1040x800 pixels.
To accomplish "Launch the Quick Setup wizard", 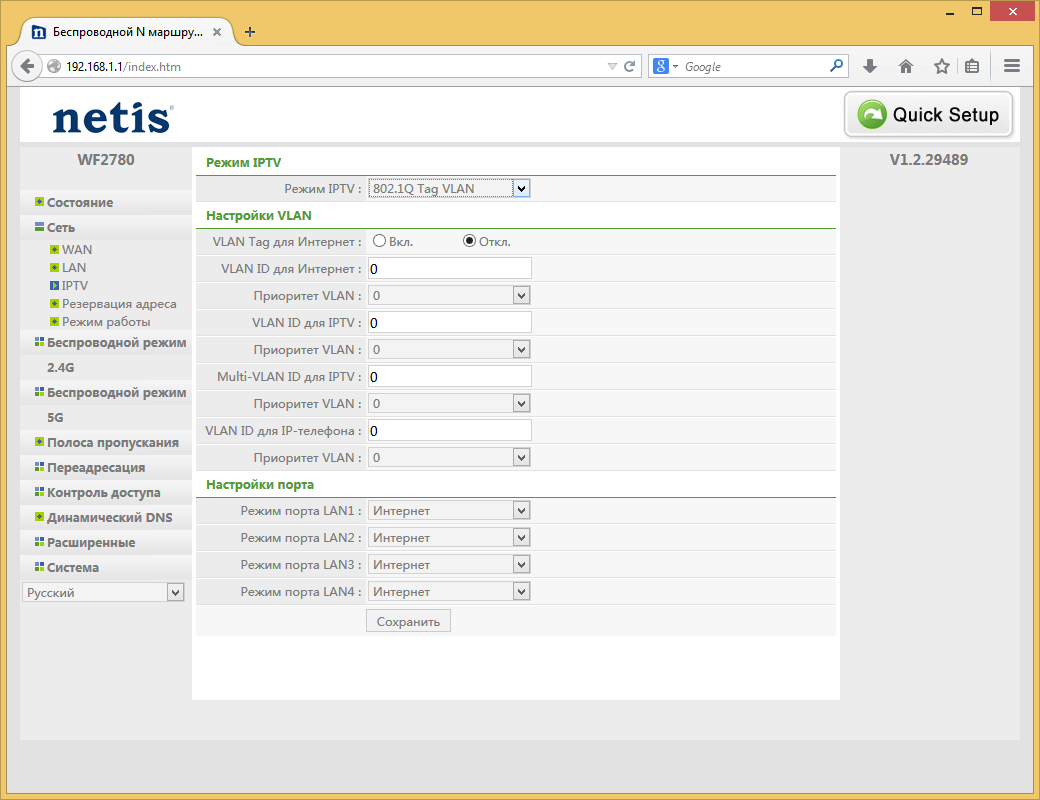I will point(929,115).
